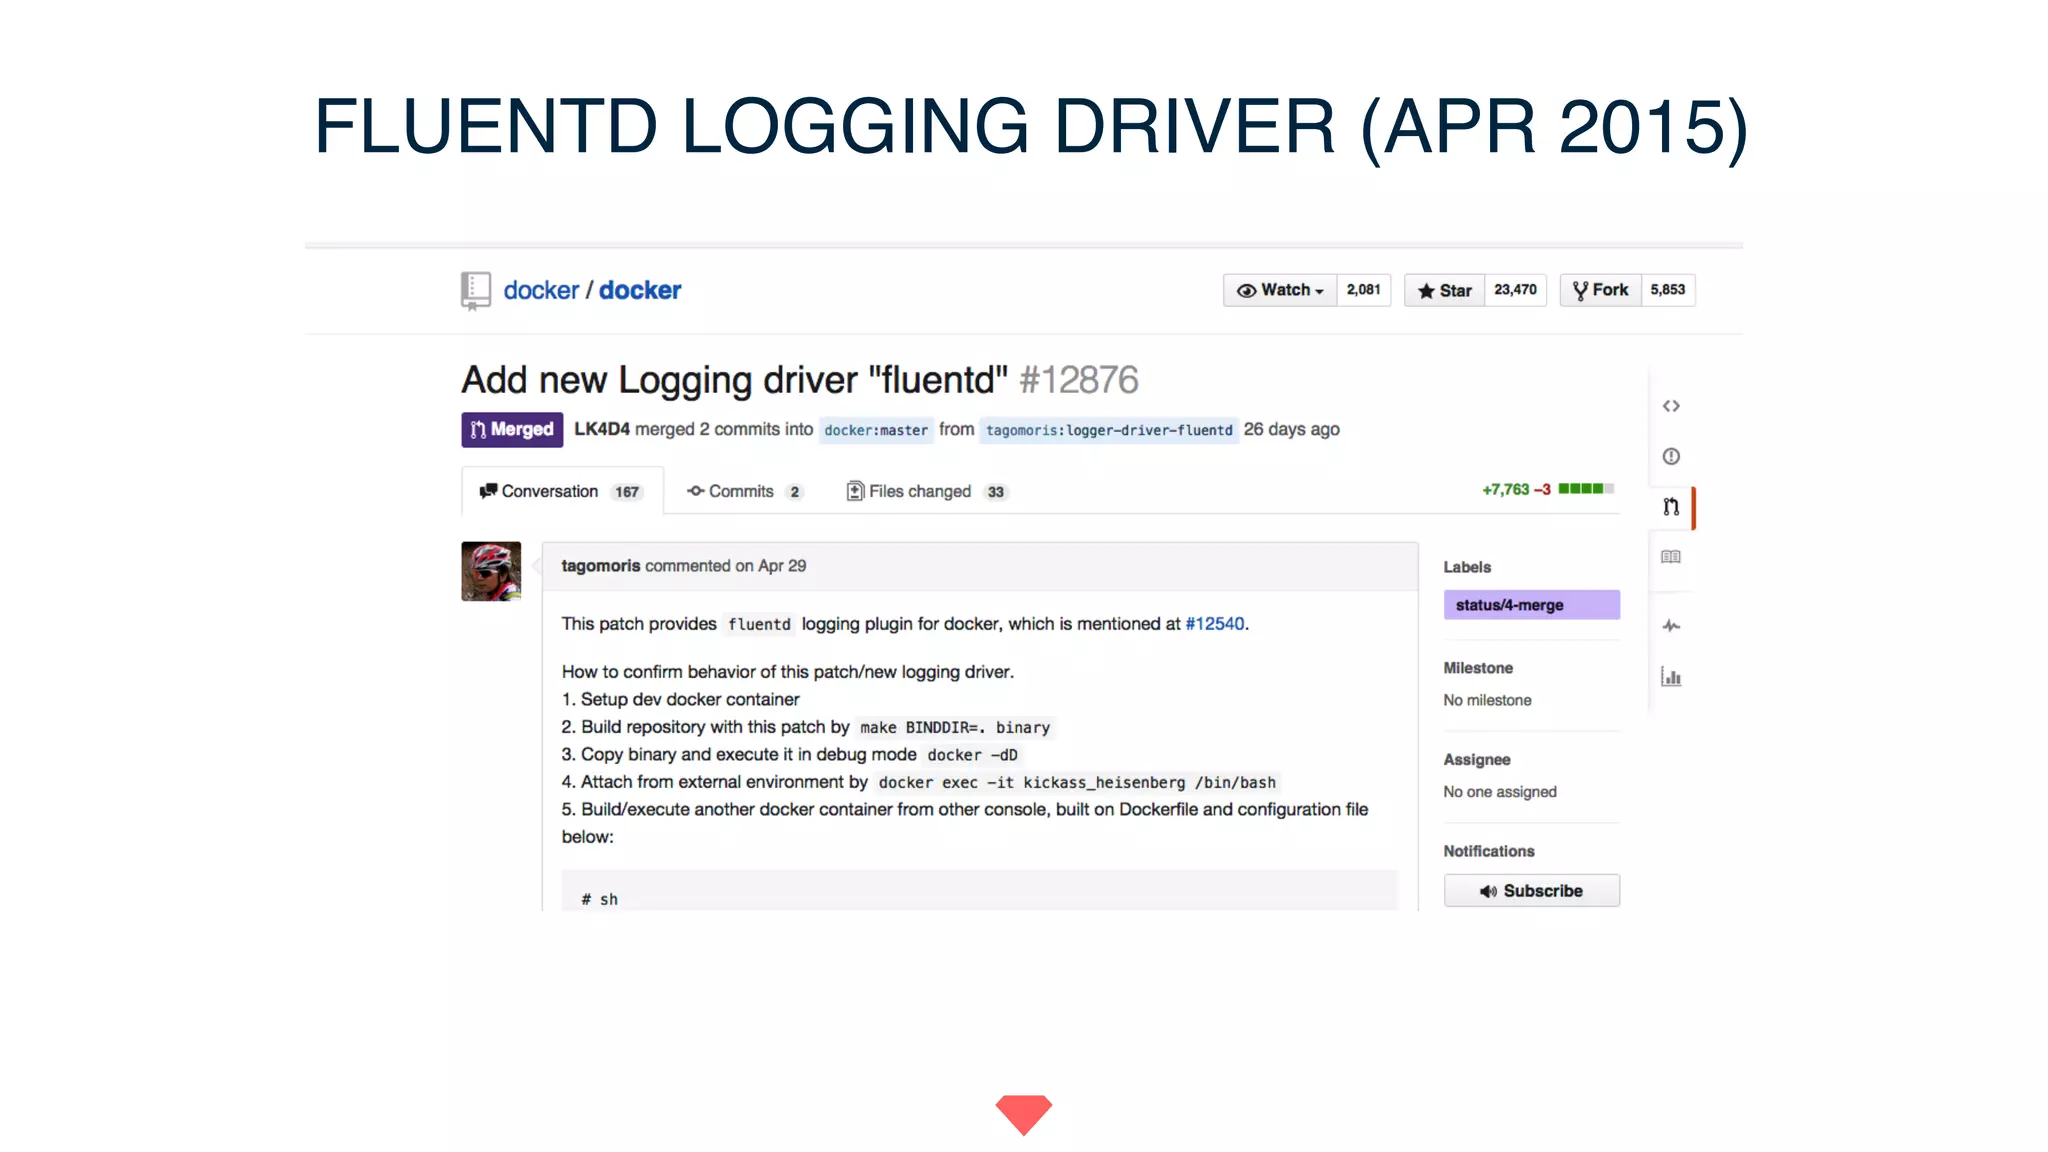Click the 'No milestone' text

coord(1487,700)
